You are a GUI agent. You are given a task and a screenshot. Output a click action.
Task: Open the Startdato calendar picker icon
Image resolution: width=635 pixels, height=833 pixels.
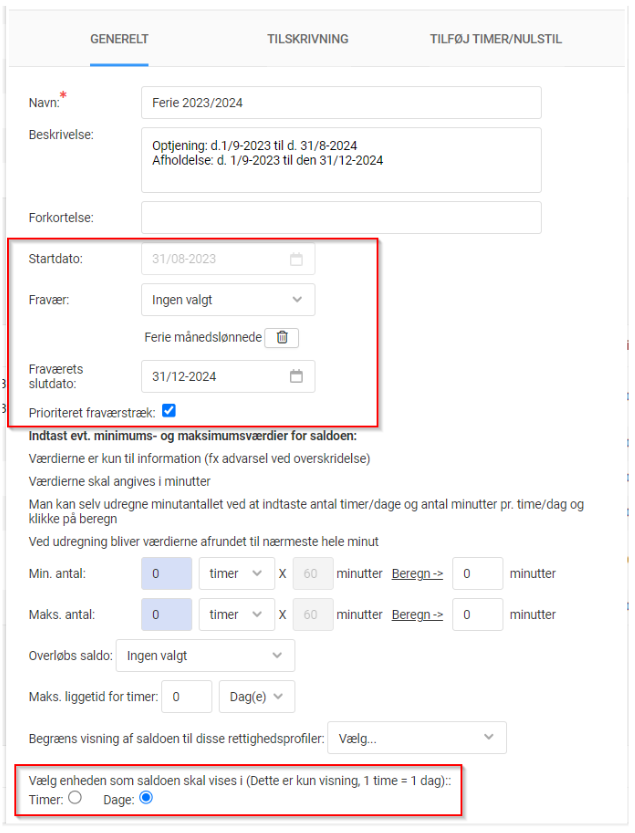click(x=296, y=259)
